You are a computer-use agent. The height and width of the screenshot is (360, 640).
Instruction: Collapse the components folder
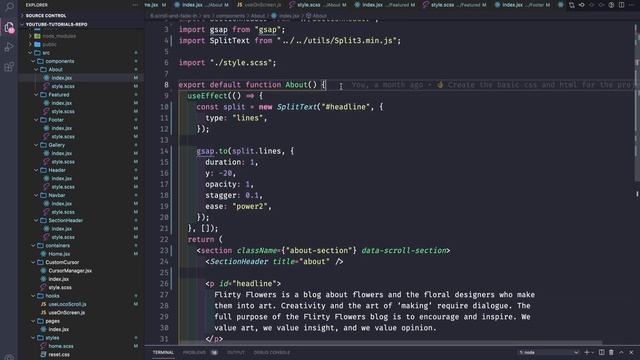33,61
